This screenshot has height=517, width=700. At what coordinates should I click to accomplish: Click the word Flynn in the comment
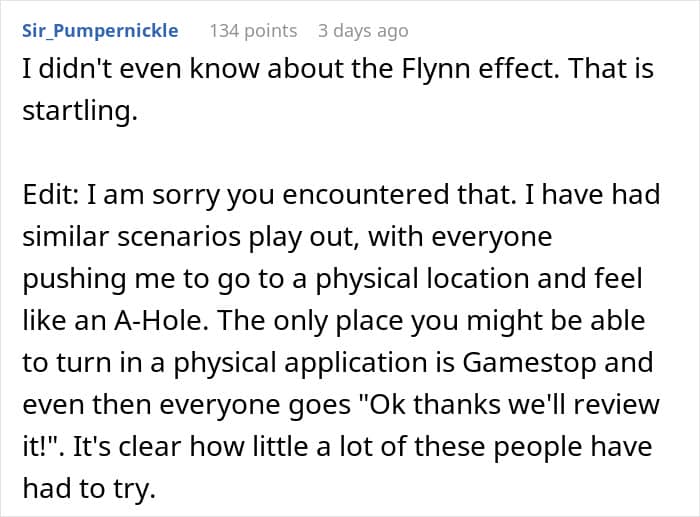[x=436, y=69]
